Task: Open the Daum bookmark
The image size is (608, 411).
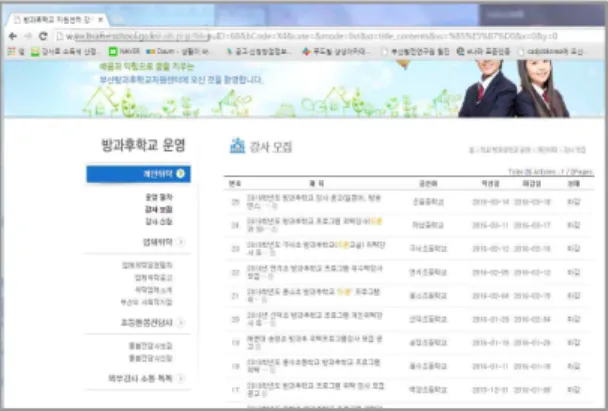Action: (x=178, y=51)
